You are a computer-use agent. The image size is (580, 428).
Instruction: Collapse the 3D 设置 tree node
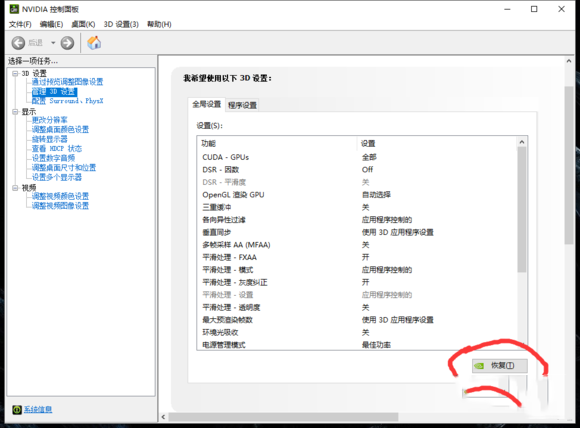pyautogui.click(x=15, y=73)
